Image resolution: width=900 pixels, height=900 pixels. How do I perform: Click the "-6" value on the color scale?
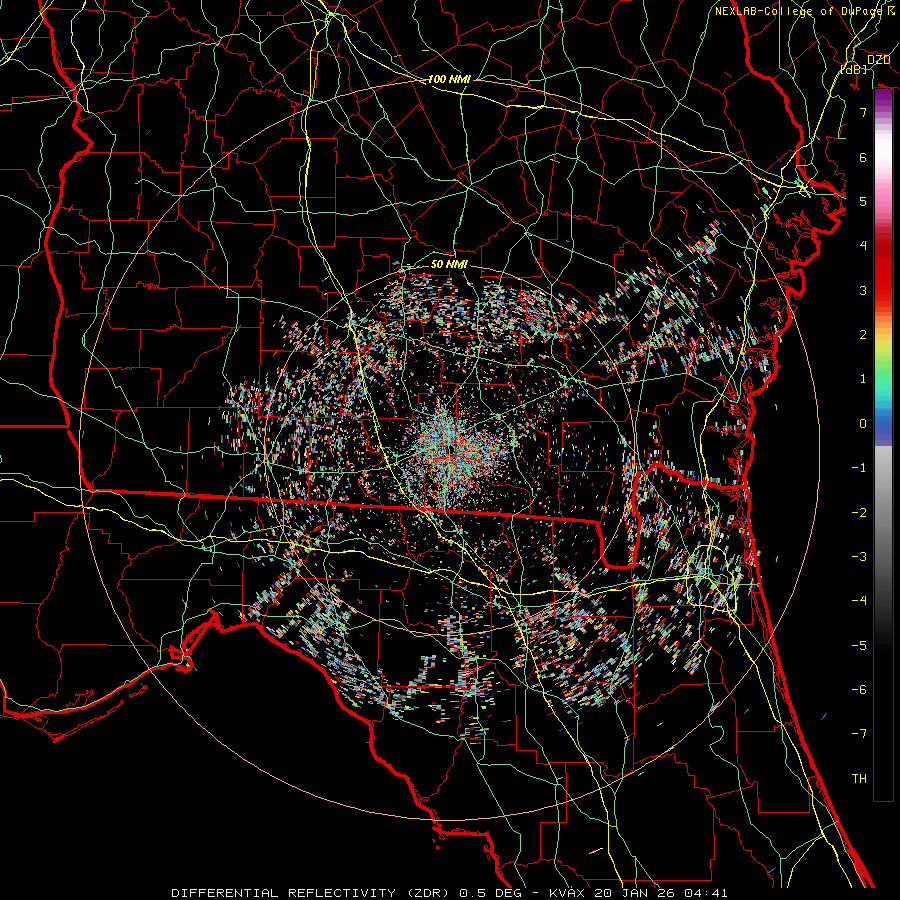(x=859, y=690)
